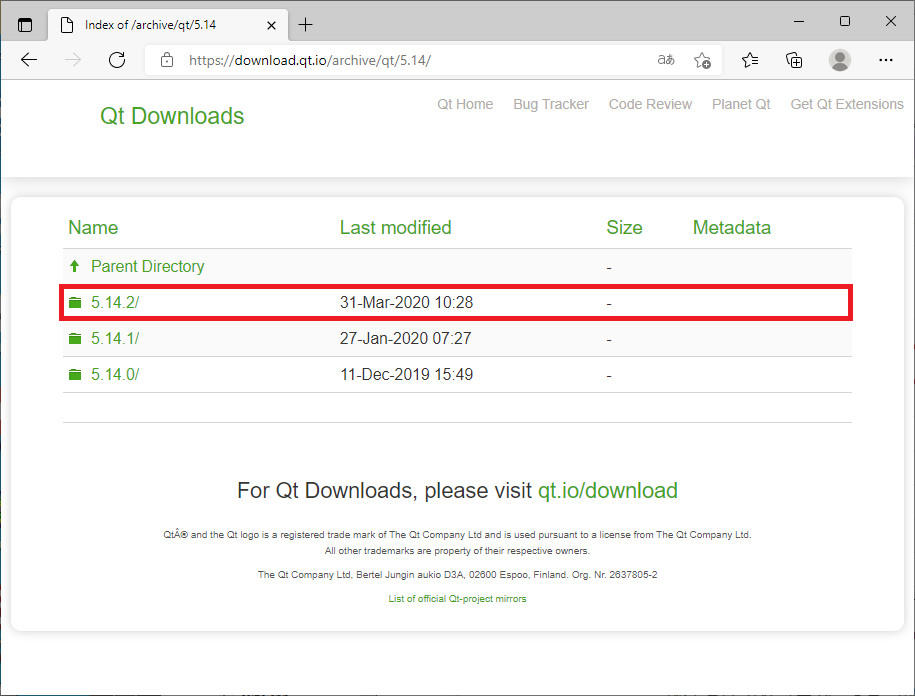Screen dimensions: 915x696
Task: Open the tab actions menu icon
Action: click(x=25, y=25)
